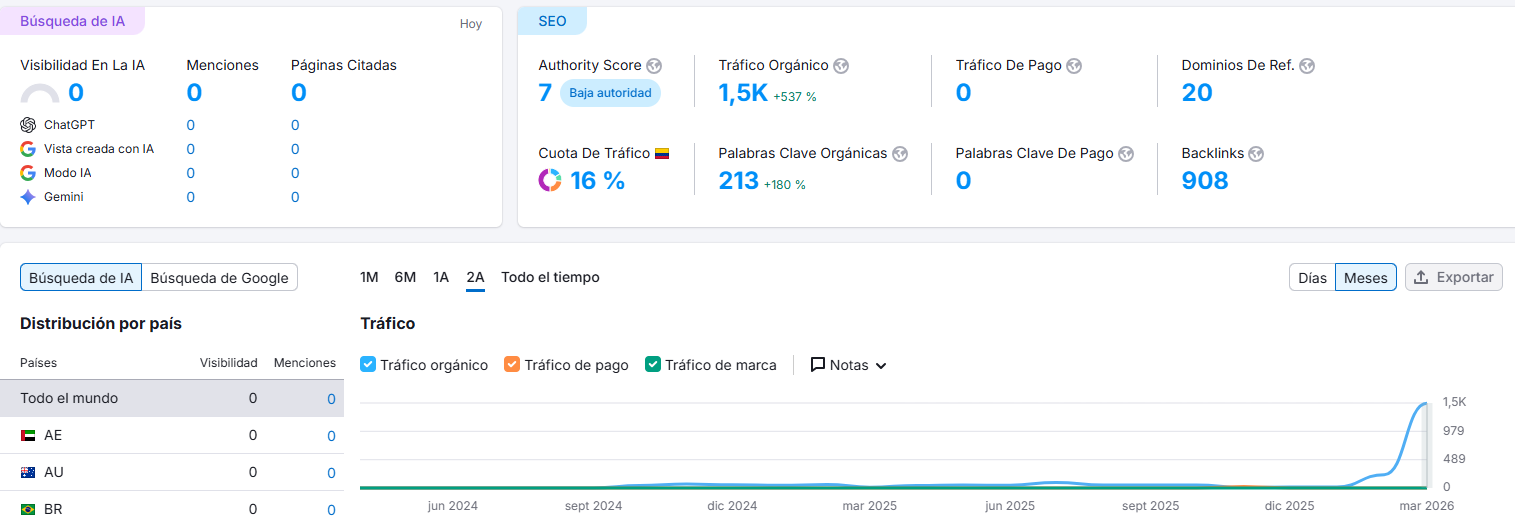Disable the Tráfico de marca checkbox
This screenshot has width=1515, height=518.
pos(653,365)
